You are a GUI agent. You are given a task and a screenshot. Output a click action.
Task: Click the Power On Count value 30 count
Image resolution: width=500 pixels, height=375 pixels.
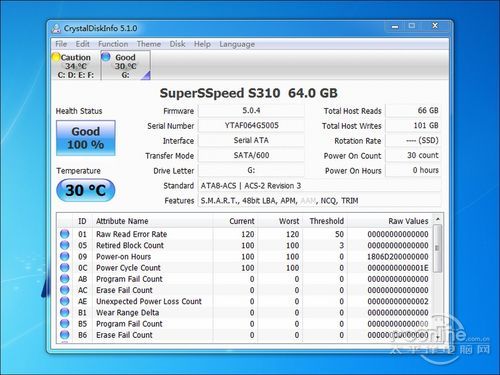tap(413, 155)
